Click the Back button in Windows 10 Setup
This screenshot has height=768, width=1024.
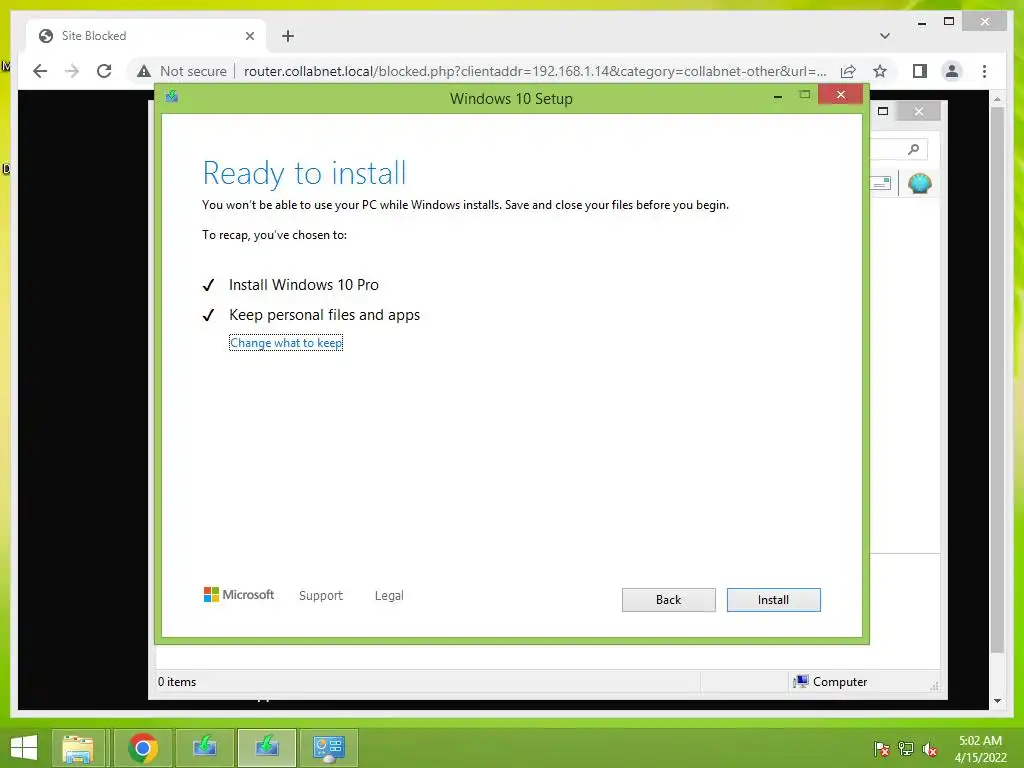click(x=668, y=600)
